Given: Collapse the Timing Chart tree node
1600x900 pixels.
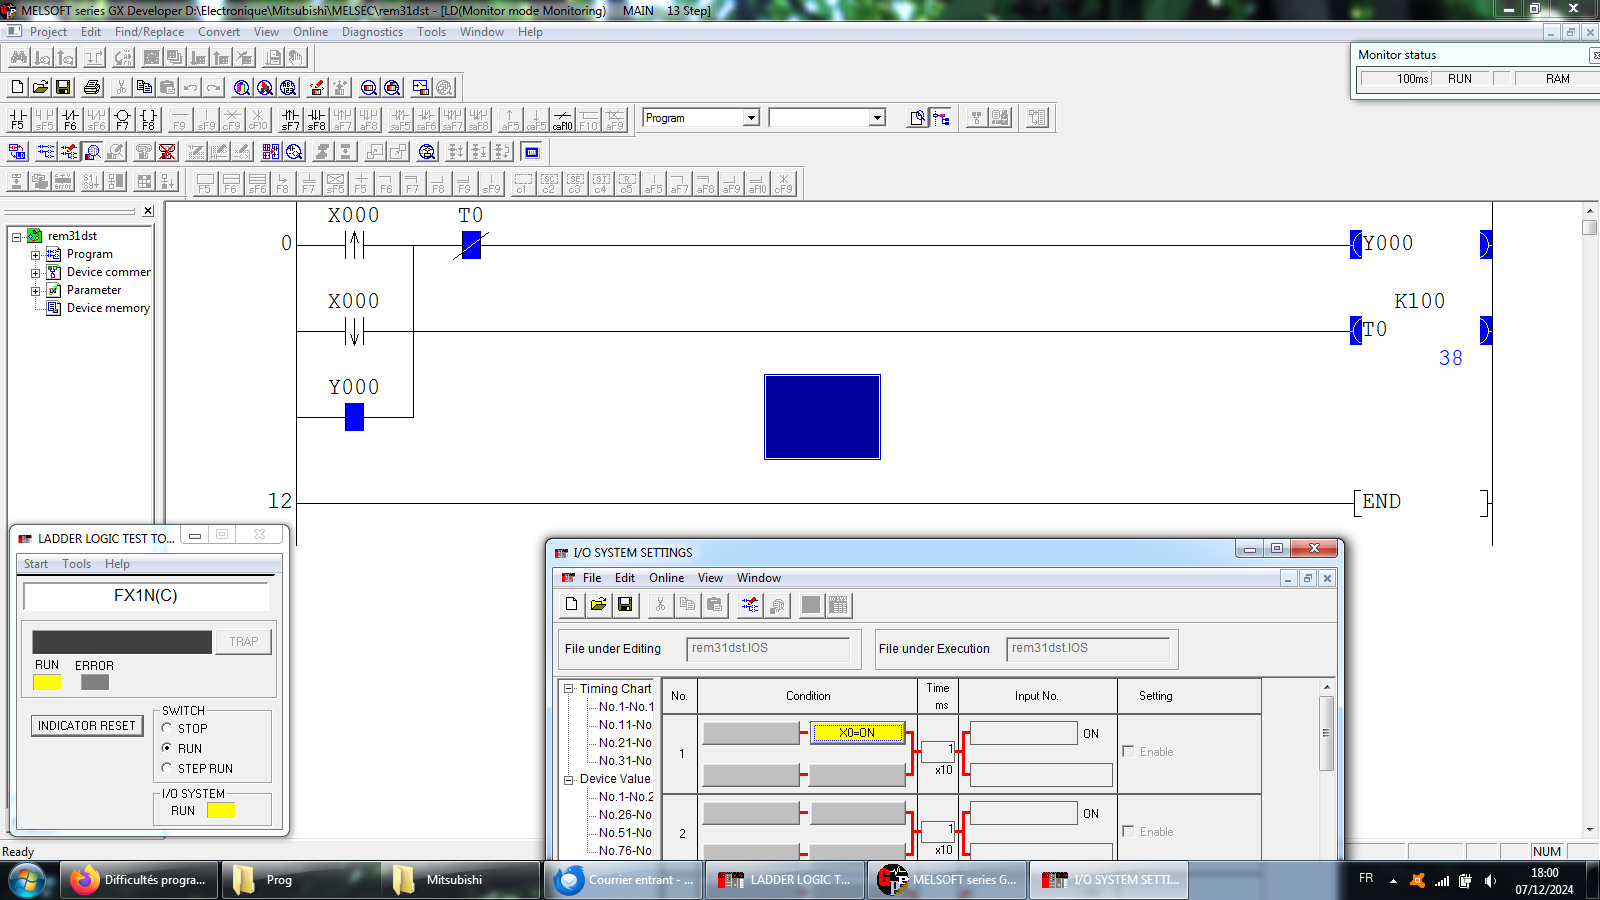Looking at the screenshot, I should [x=568, y=689].
